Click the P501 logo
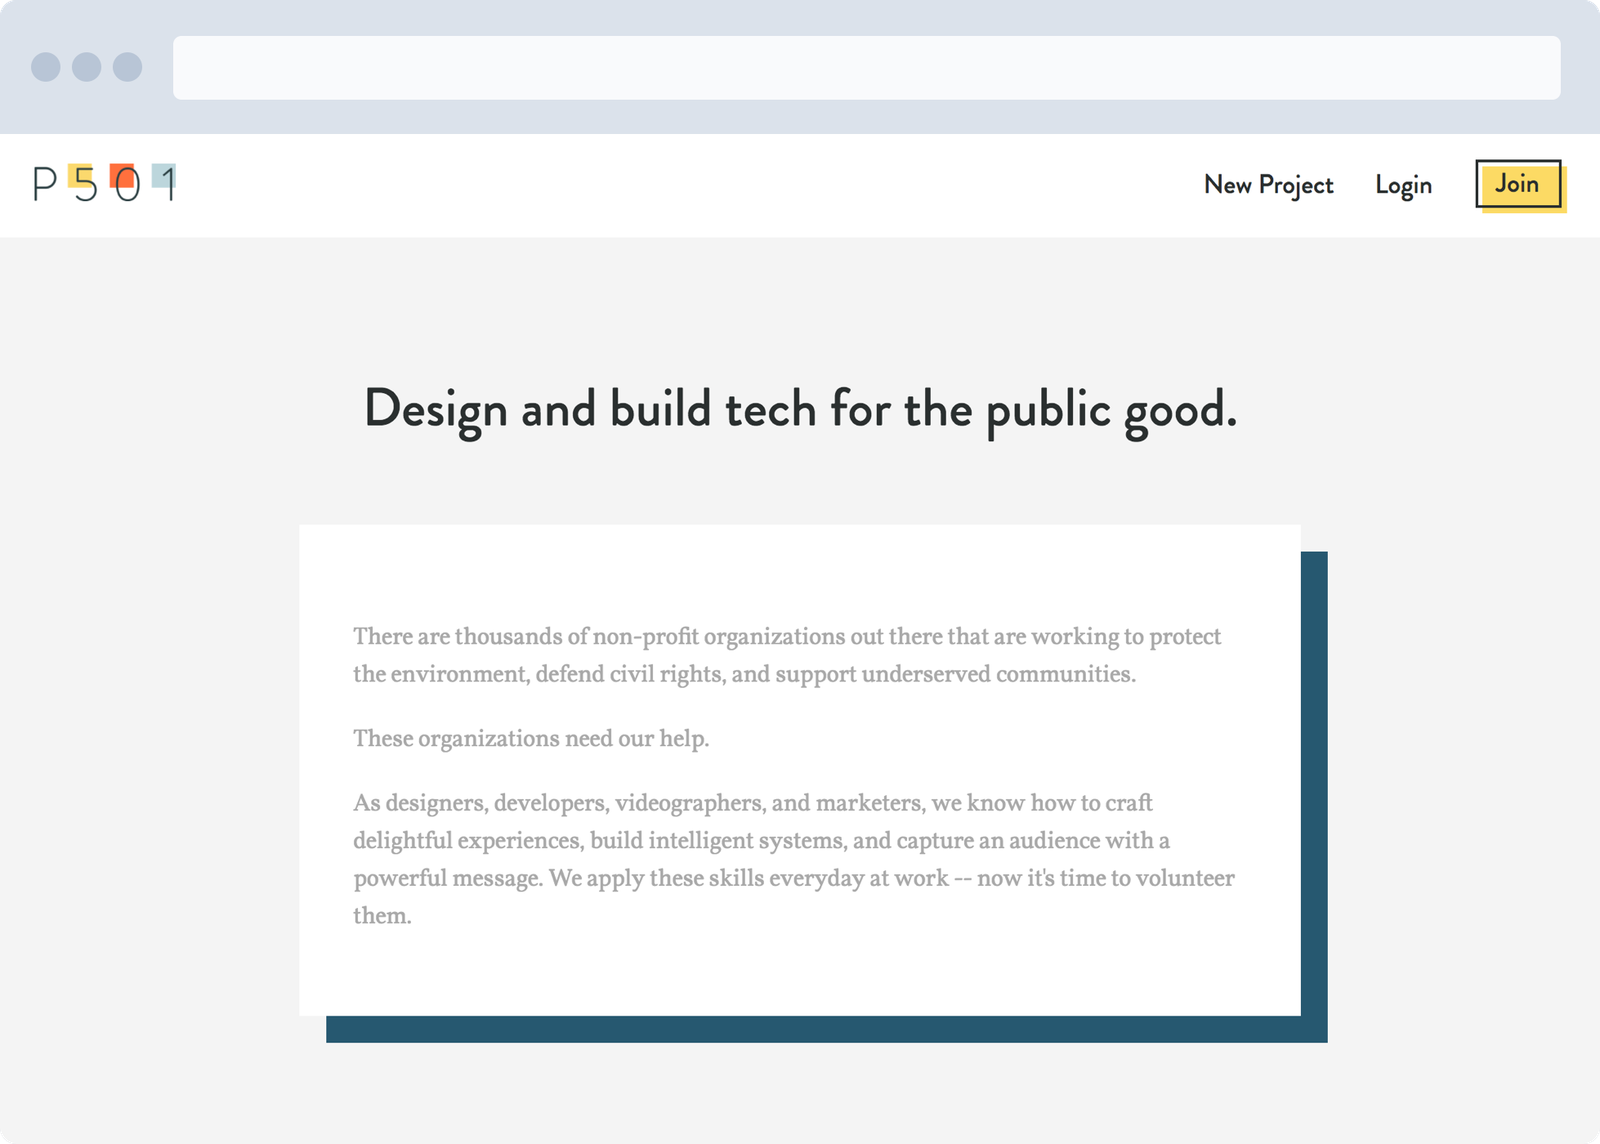Screen dimensions: 1600x1144 point(104,184)
